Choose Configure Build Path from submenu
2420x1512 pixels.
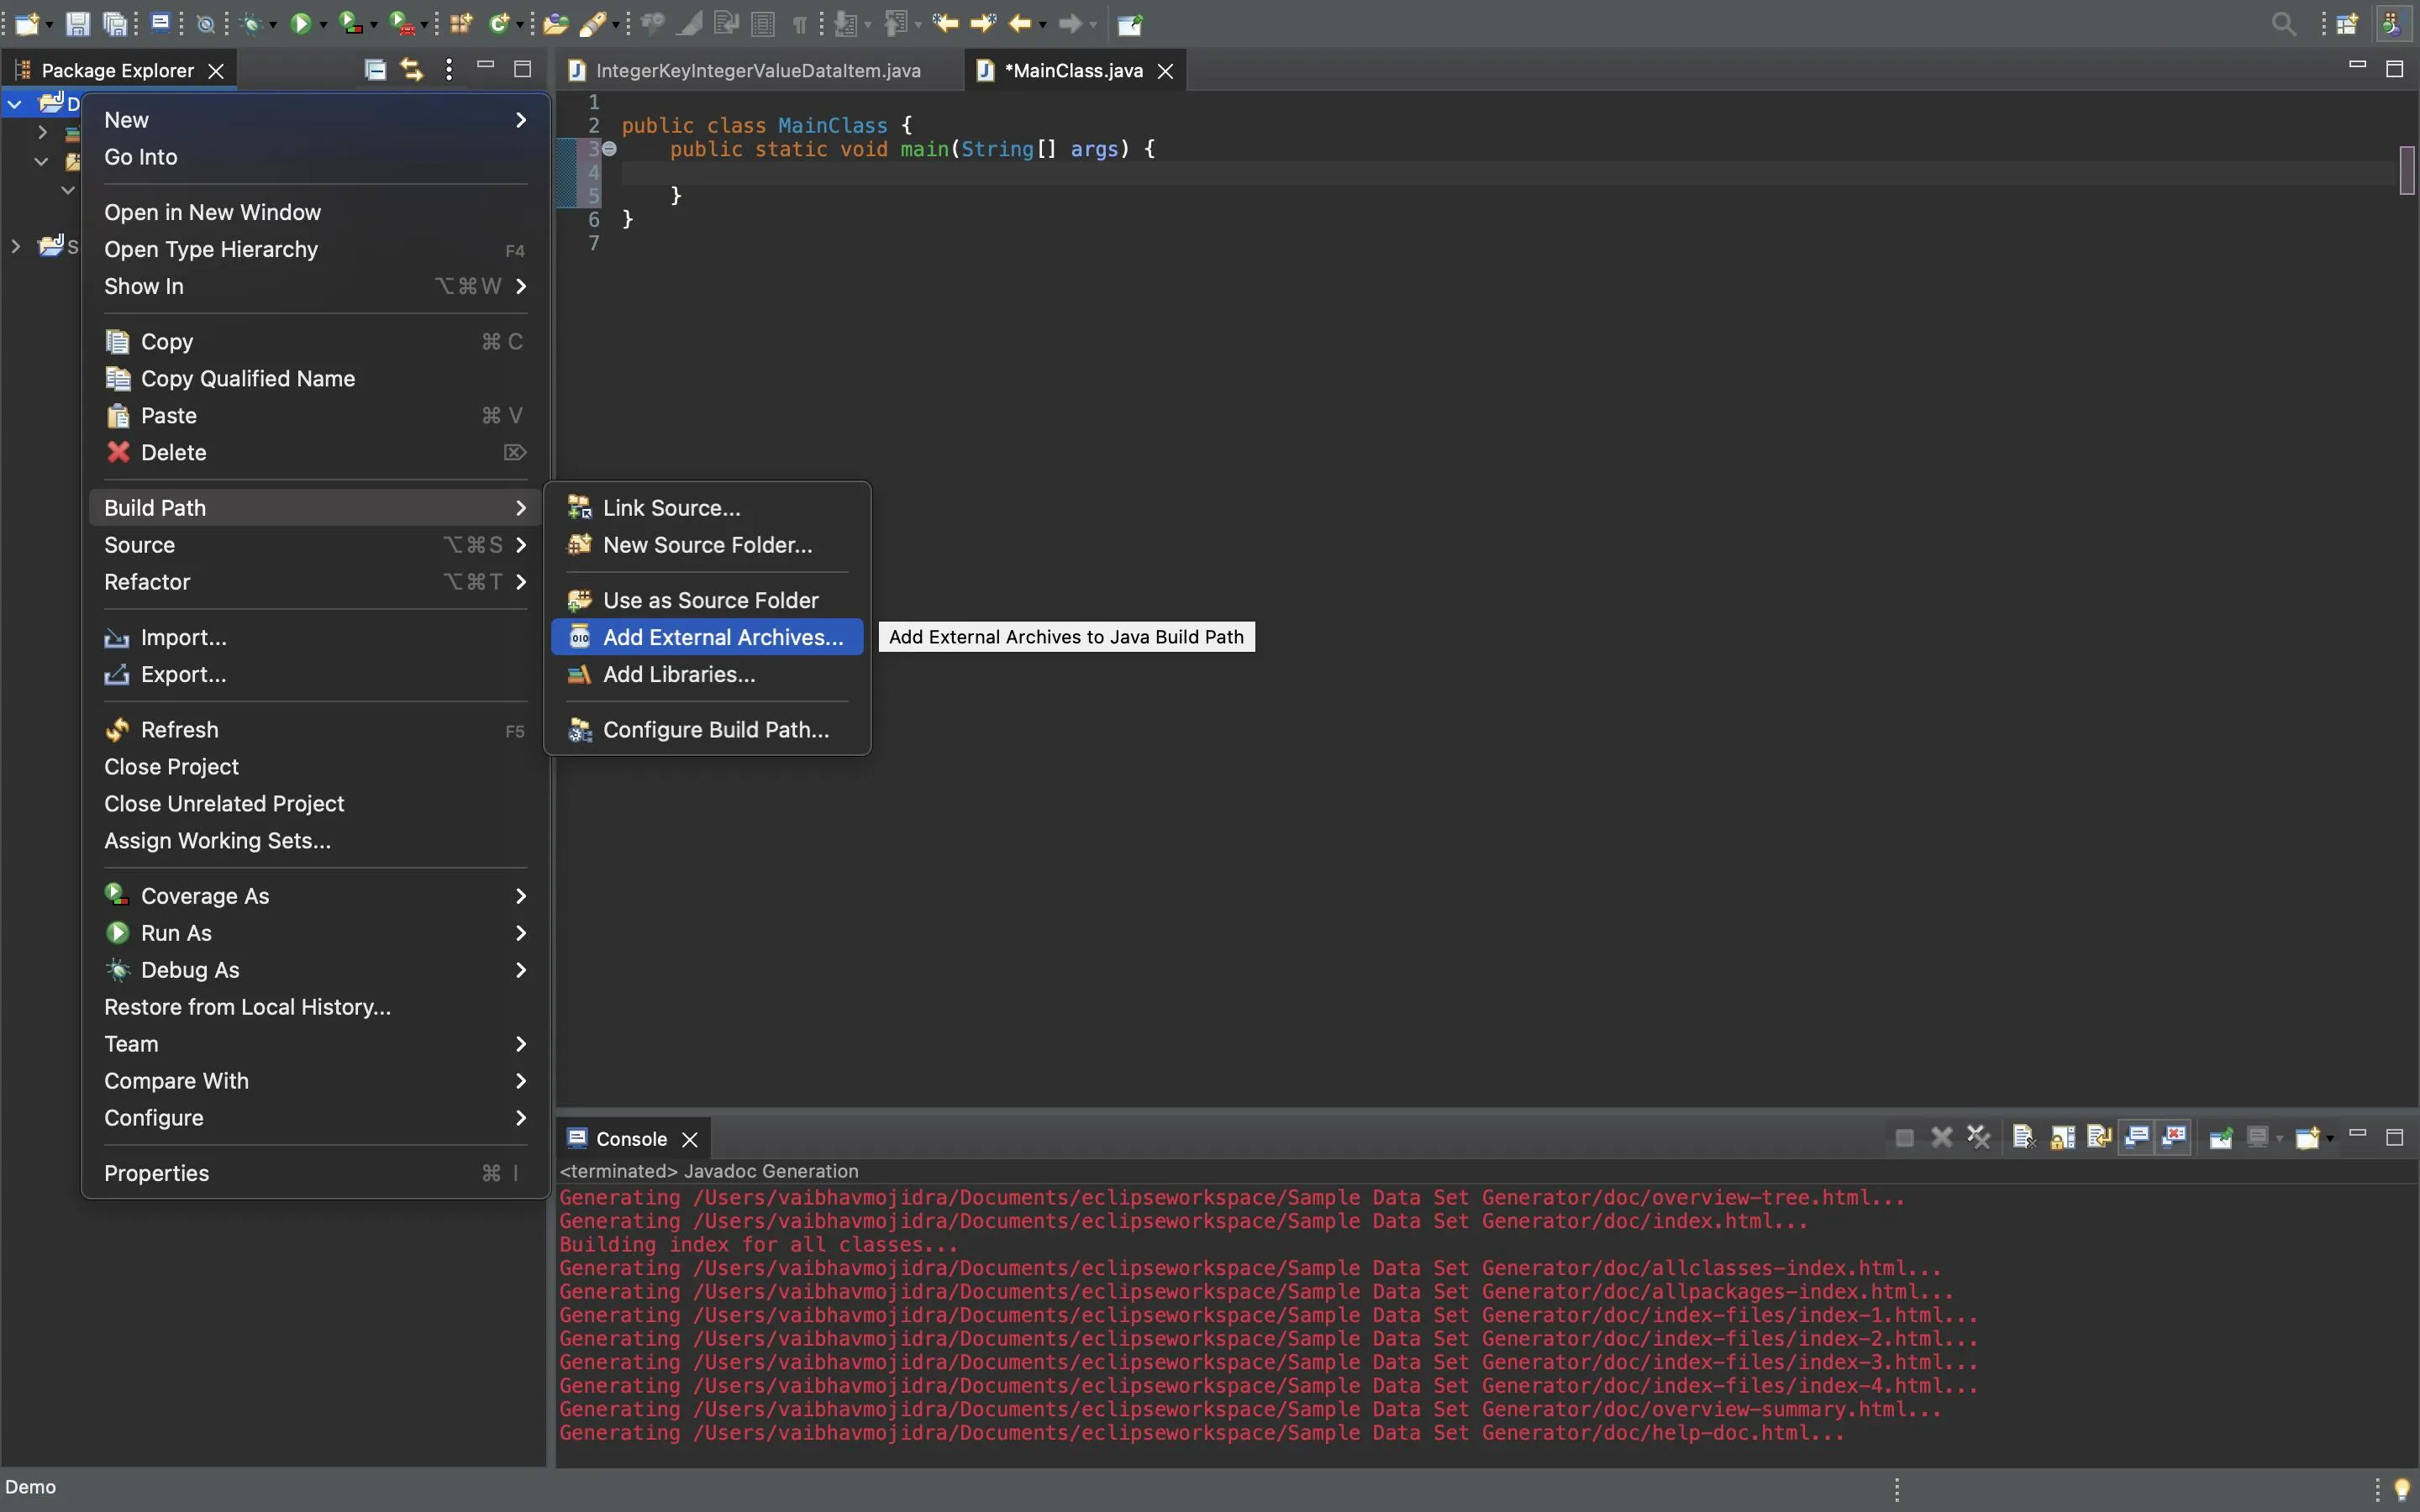[715, 730]
